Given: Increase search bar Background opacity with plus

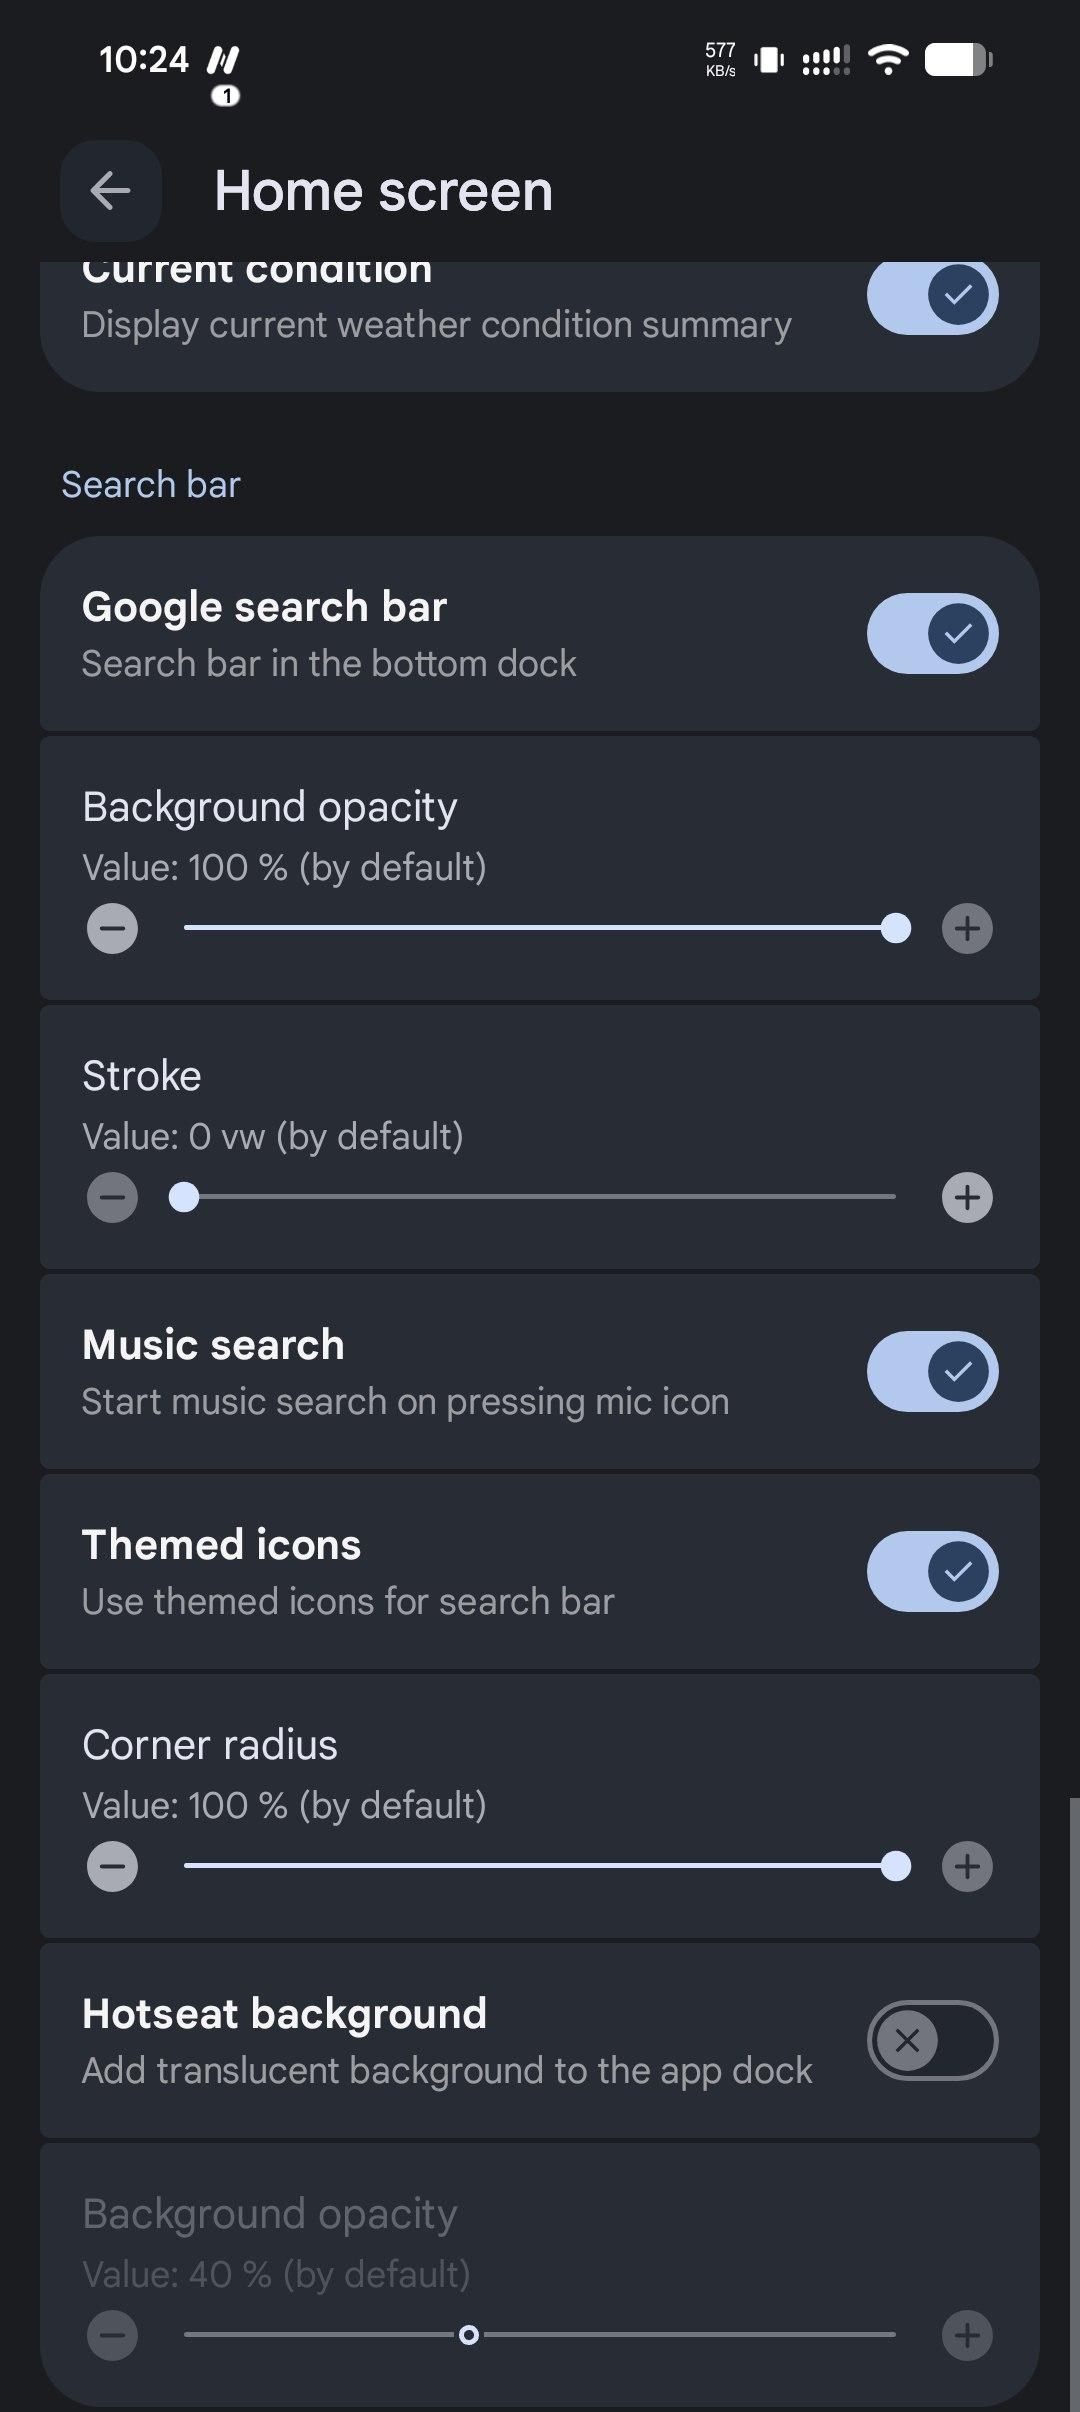Looking at the screenshot, I should tap(967, 929).
